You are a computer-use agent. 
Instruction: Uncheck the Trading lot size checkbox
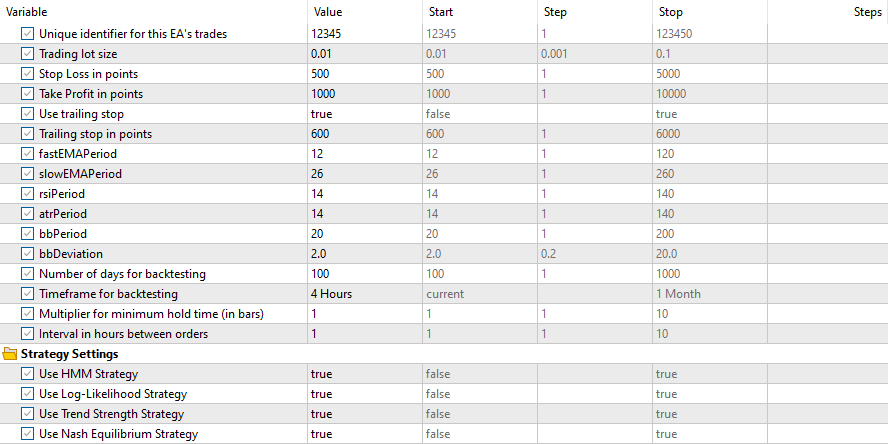[27, 54]
